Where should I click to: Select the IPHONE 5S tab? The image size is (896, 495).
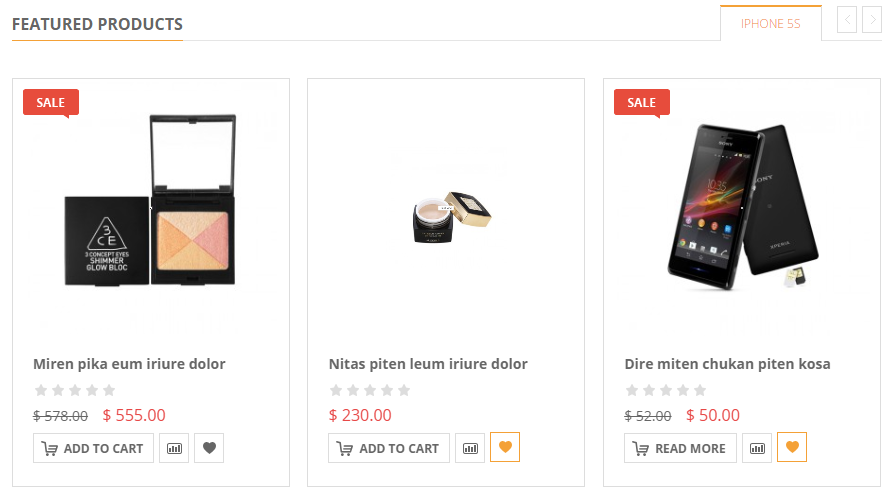(771, 23)
